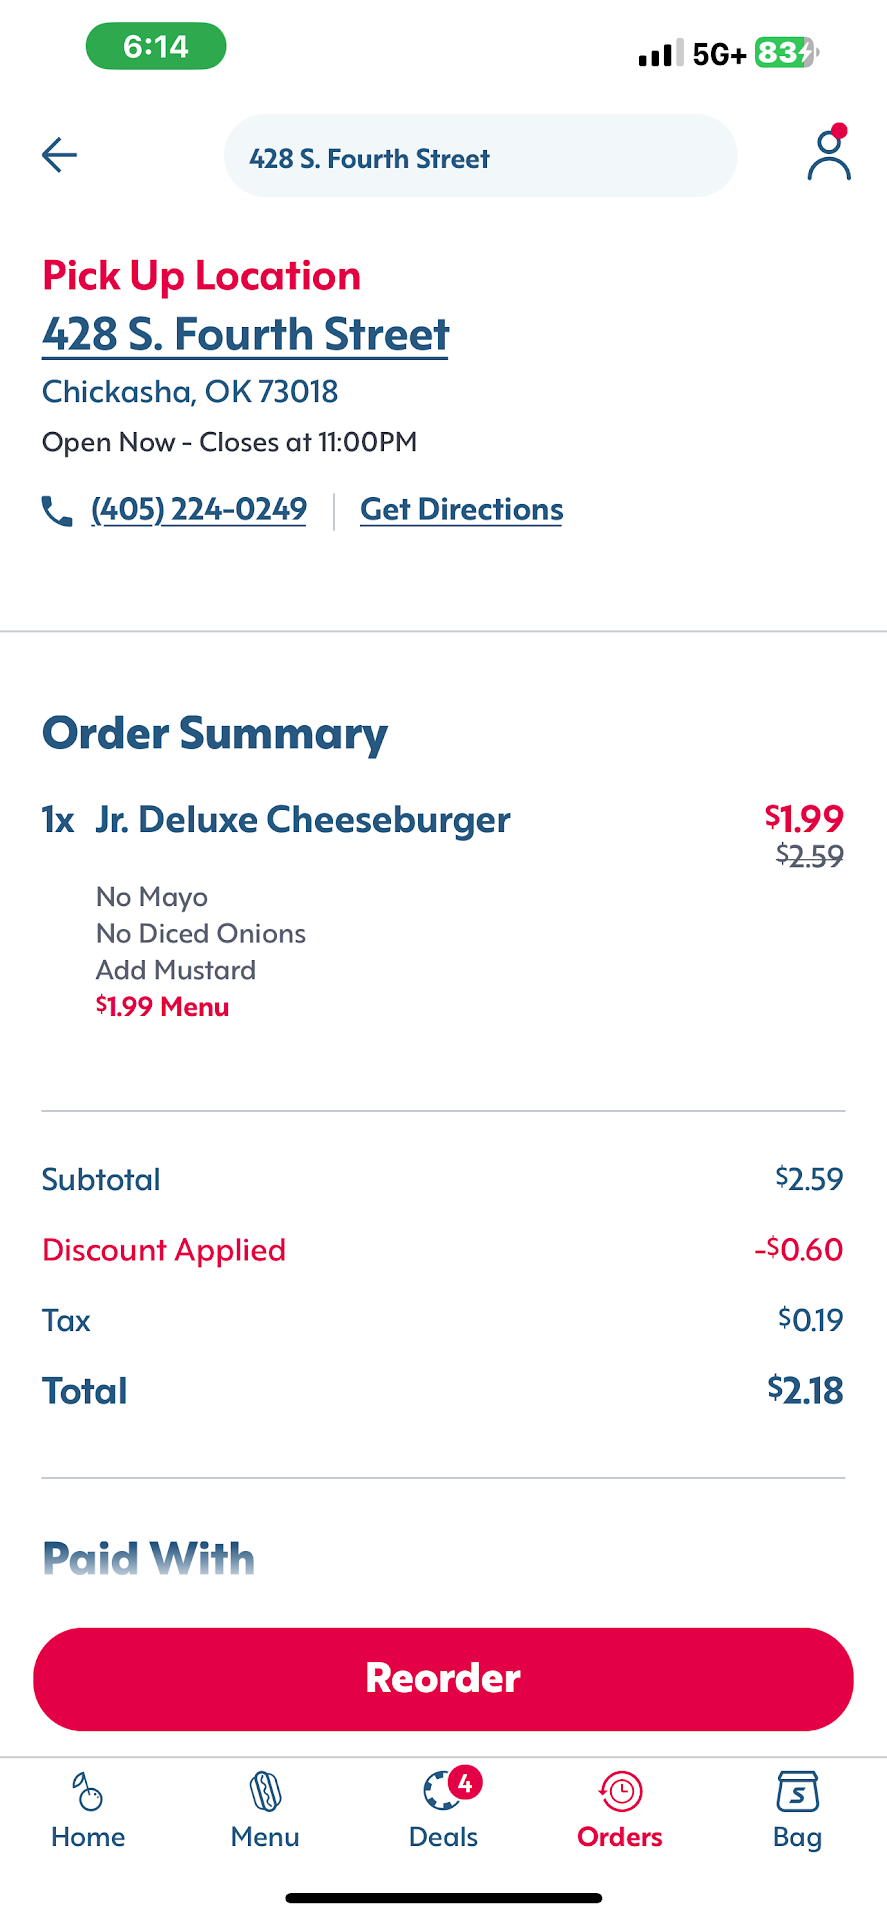Tap the Paid With section heading
This screenshot has height=1920, width=887.
click(x=148, y=1558)
